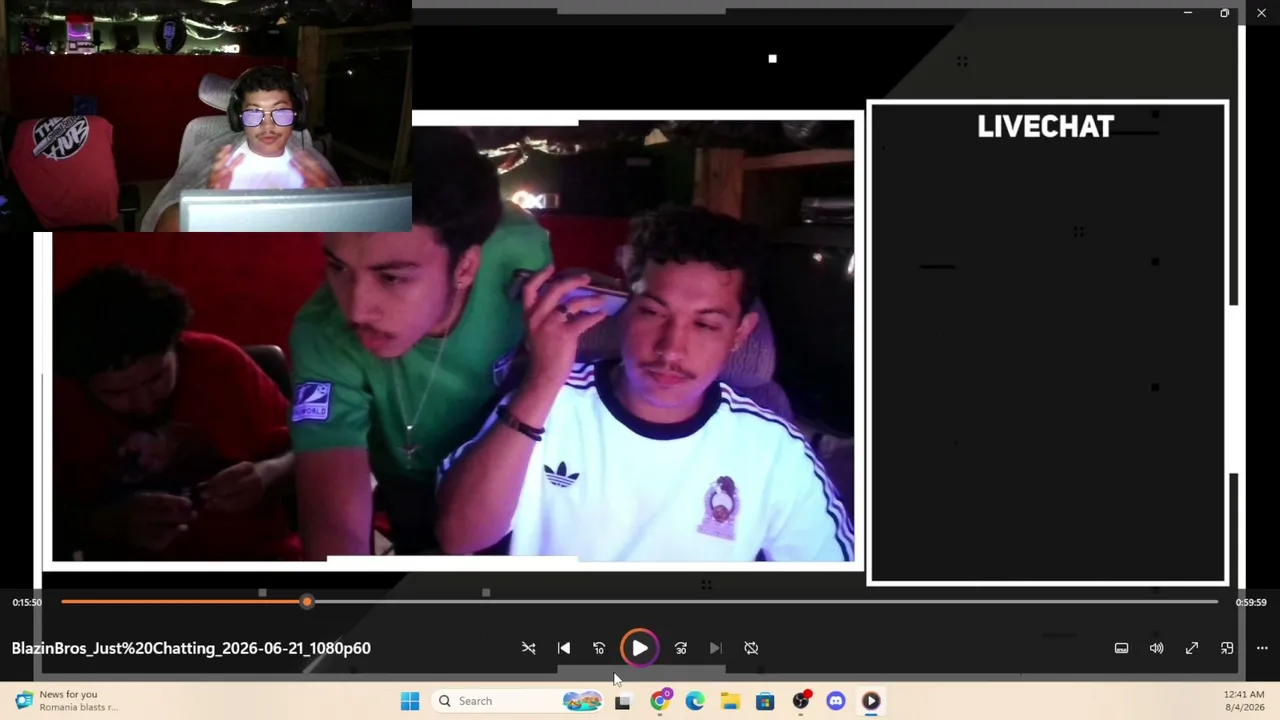This screenshot has height=720, width=1280.
Task: Toggle subtitles and captions
Action: click(x=1122, y=648)
